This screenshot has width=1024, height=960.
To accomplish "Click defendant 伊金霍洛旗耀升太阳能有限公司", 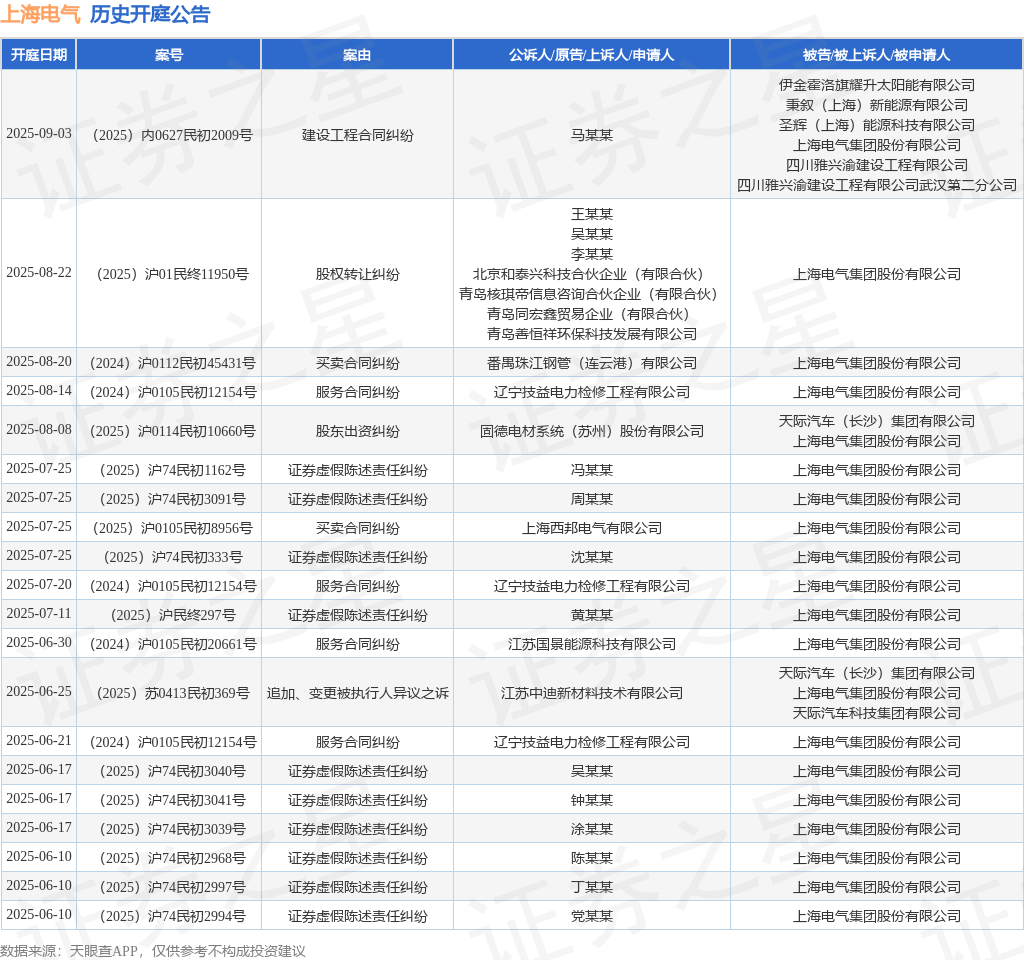I will click(x=876, y=85).
